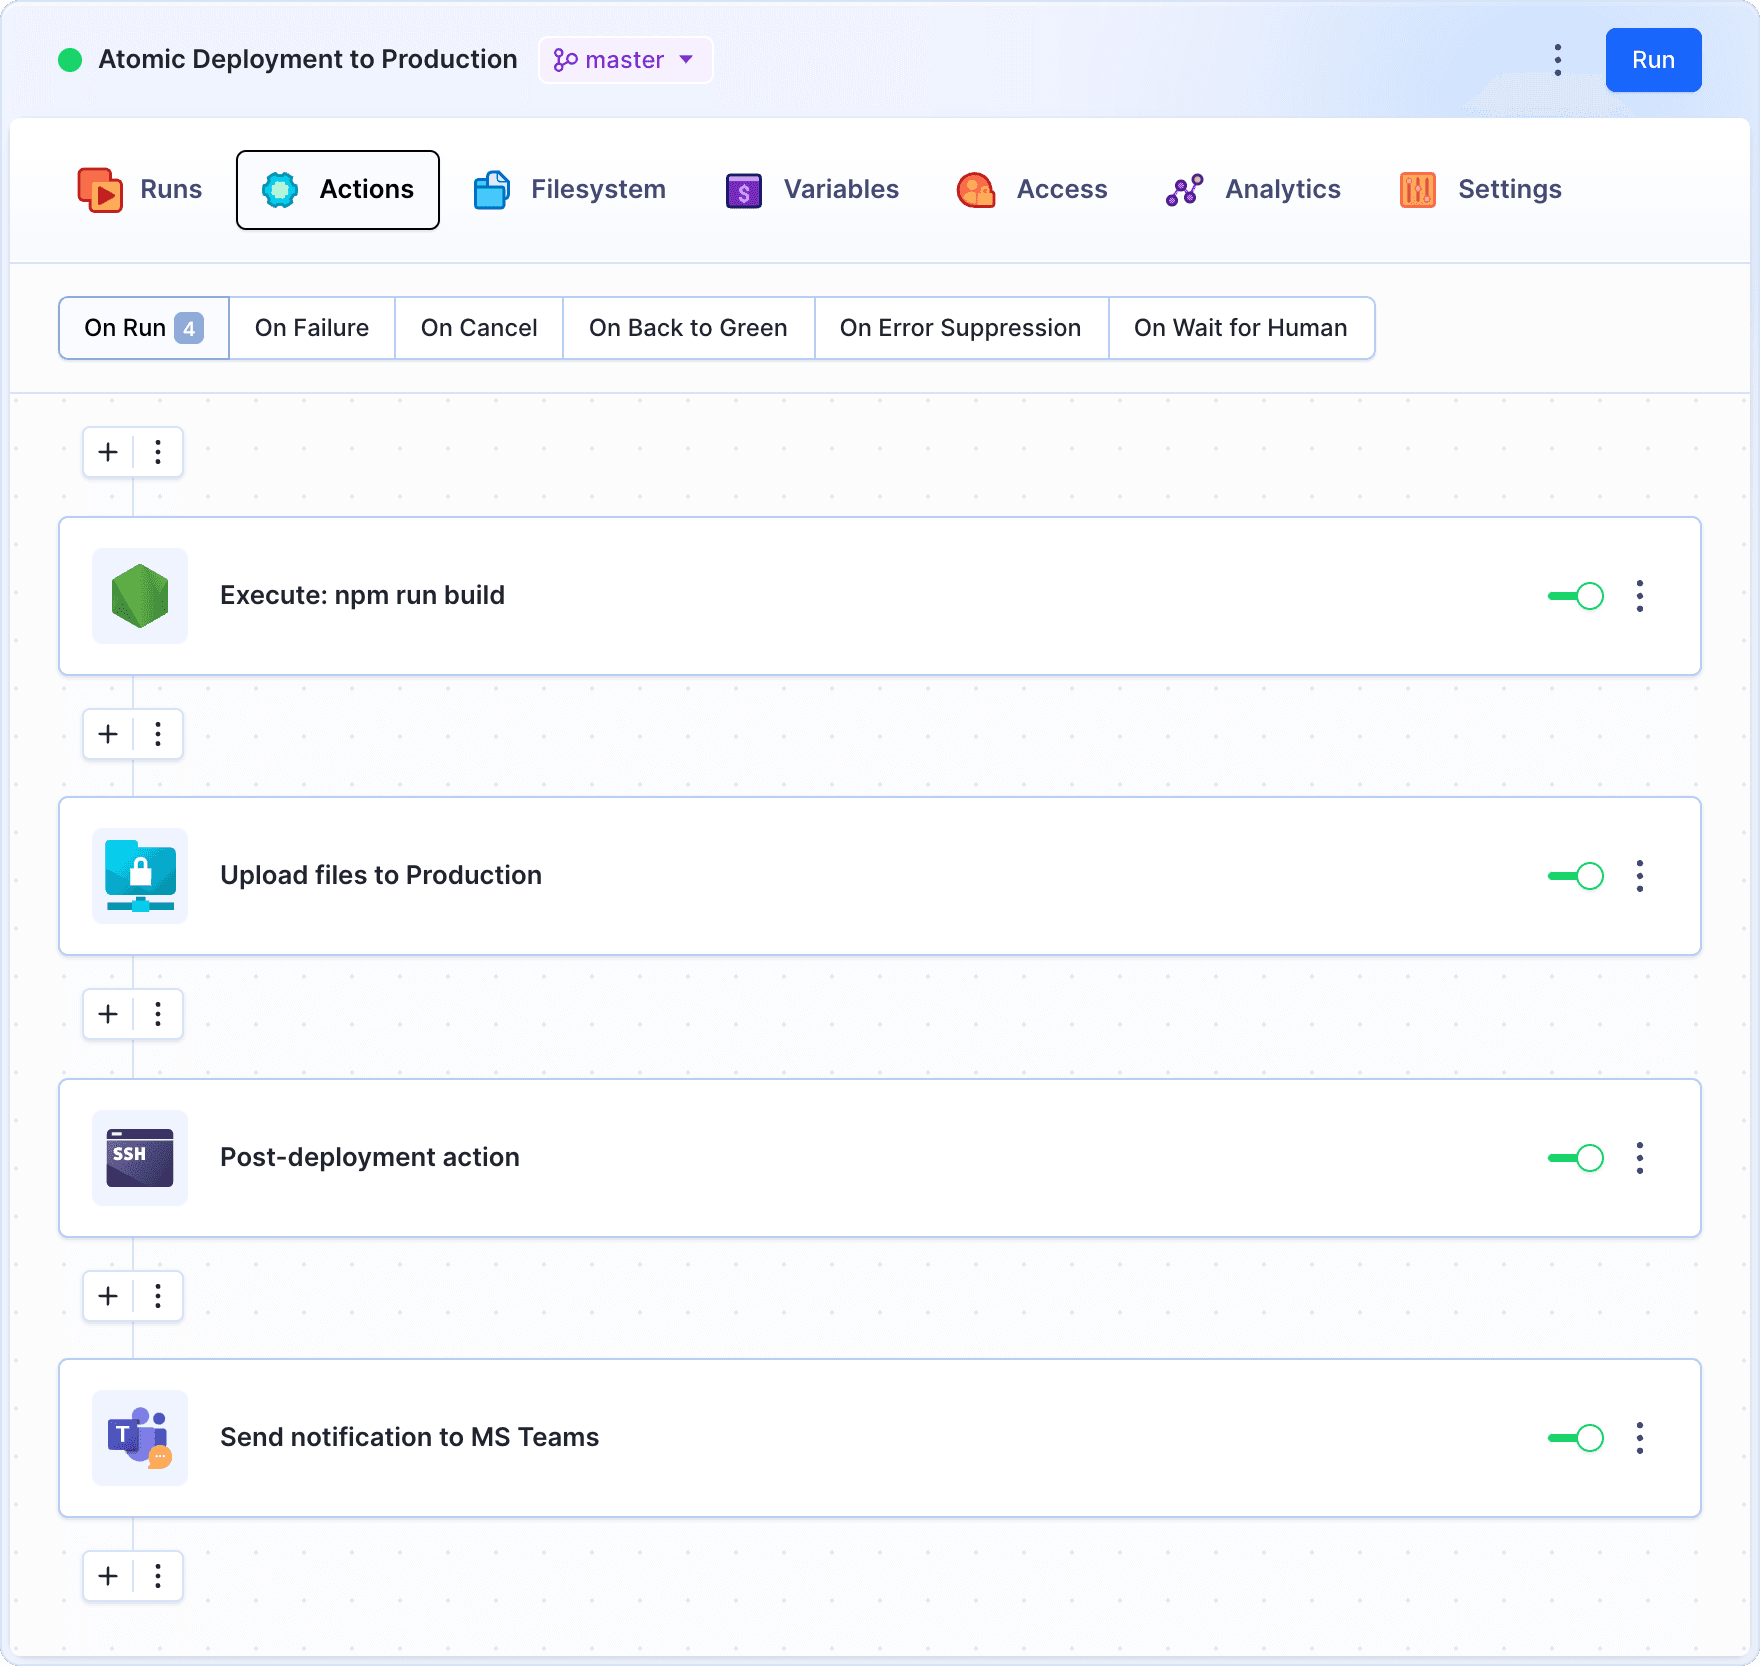
Task: Switch to the On Failure tab
Action: [312, 328]
